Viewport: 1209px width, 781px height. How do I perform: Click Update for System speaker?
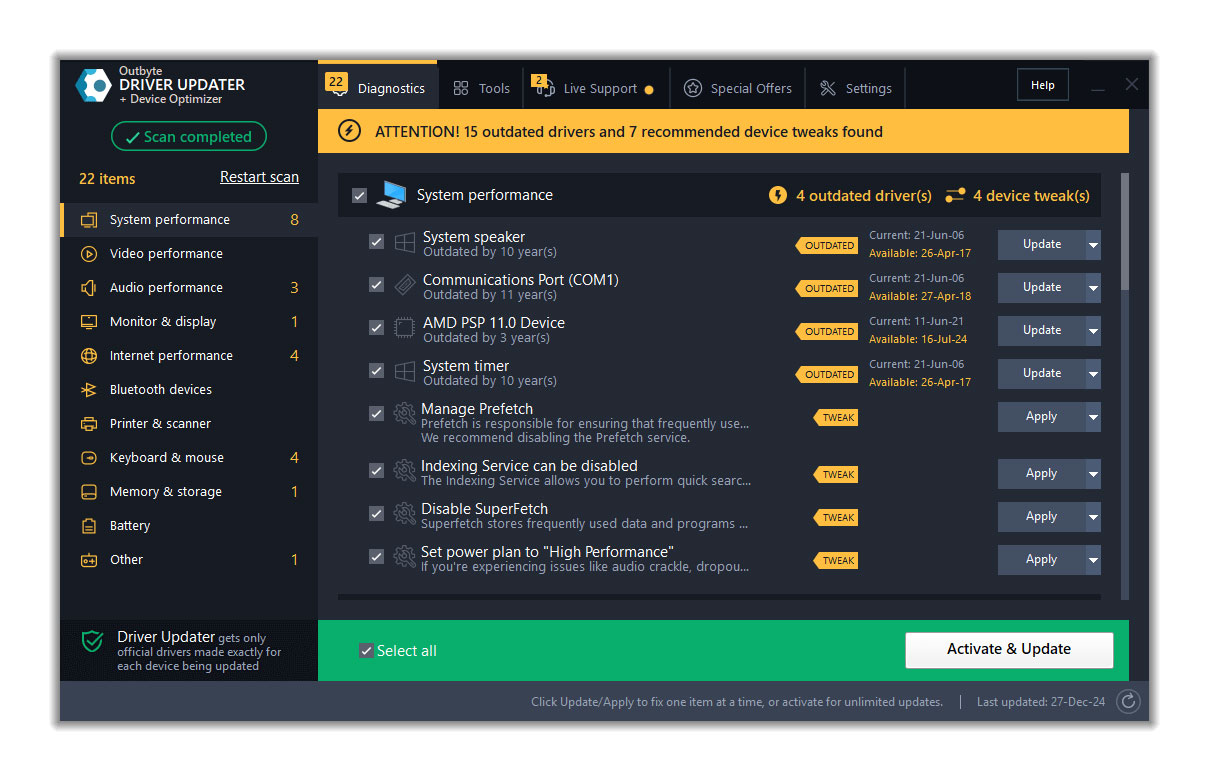click(x=1042, y=245)
